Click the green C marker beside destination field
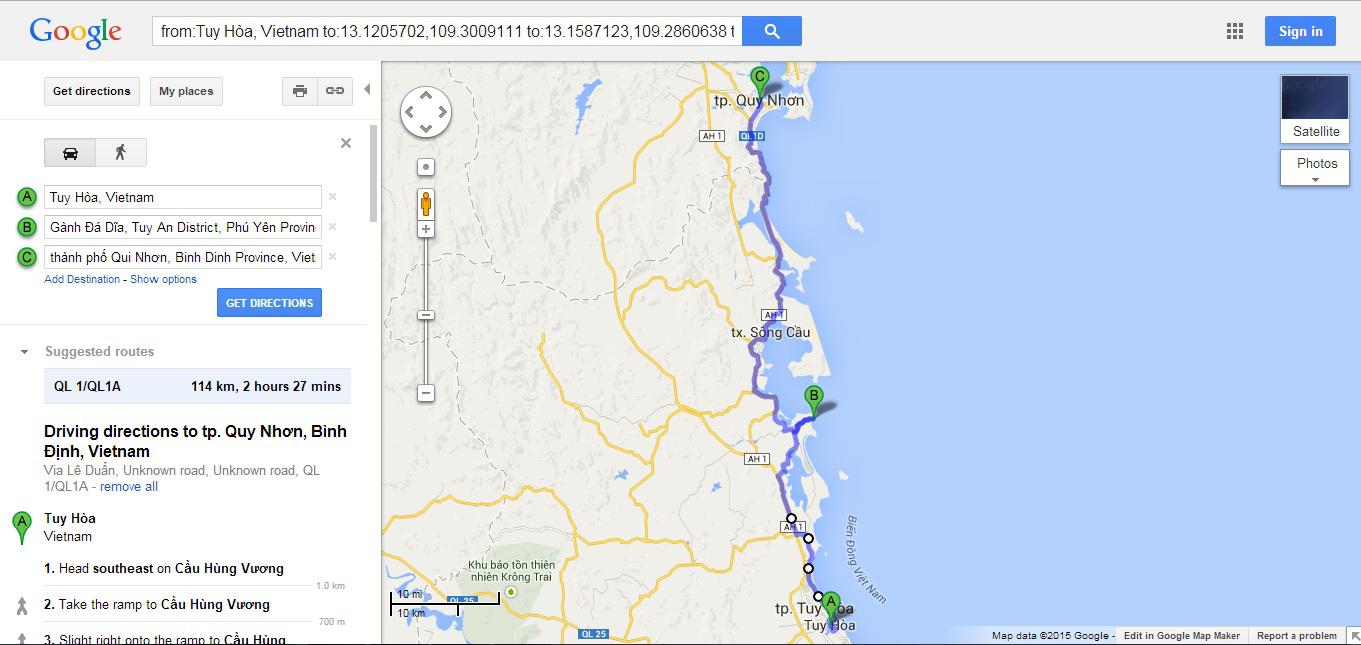This screenshot has width=1361, height=645. coord(28,257)
